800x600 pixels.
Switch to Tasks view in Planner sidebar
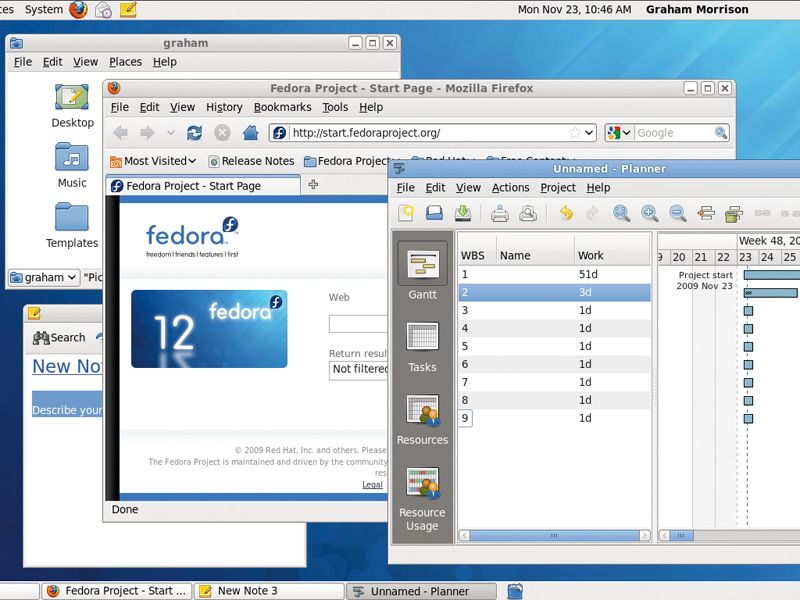click(422, 347)
